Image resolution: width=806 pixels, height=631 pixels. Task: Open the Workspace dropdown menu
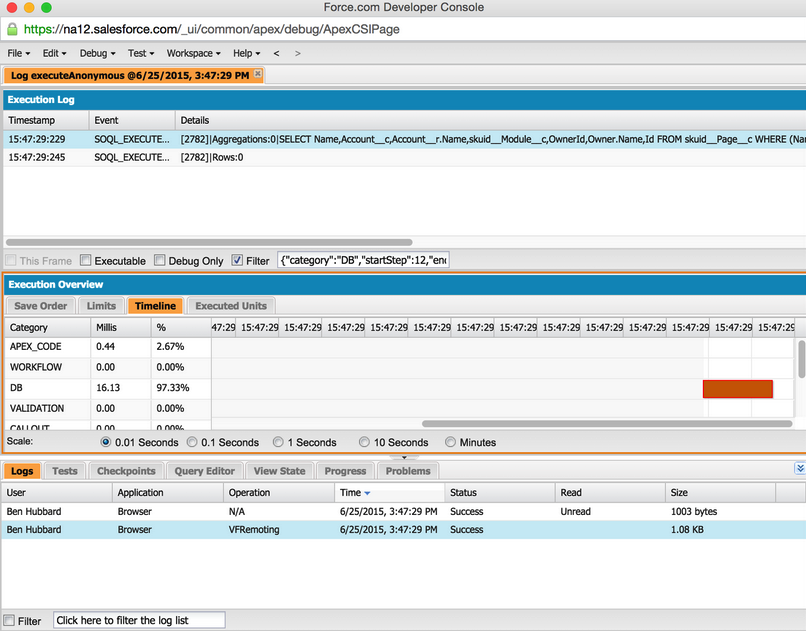194,53
